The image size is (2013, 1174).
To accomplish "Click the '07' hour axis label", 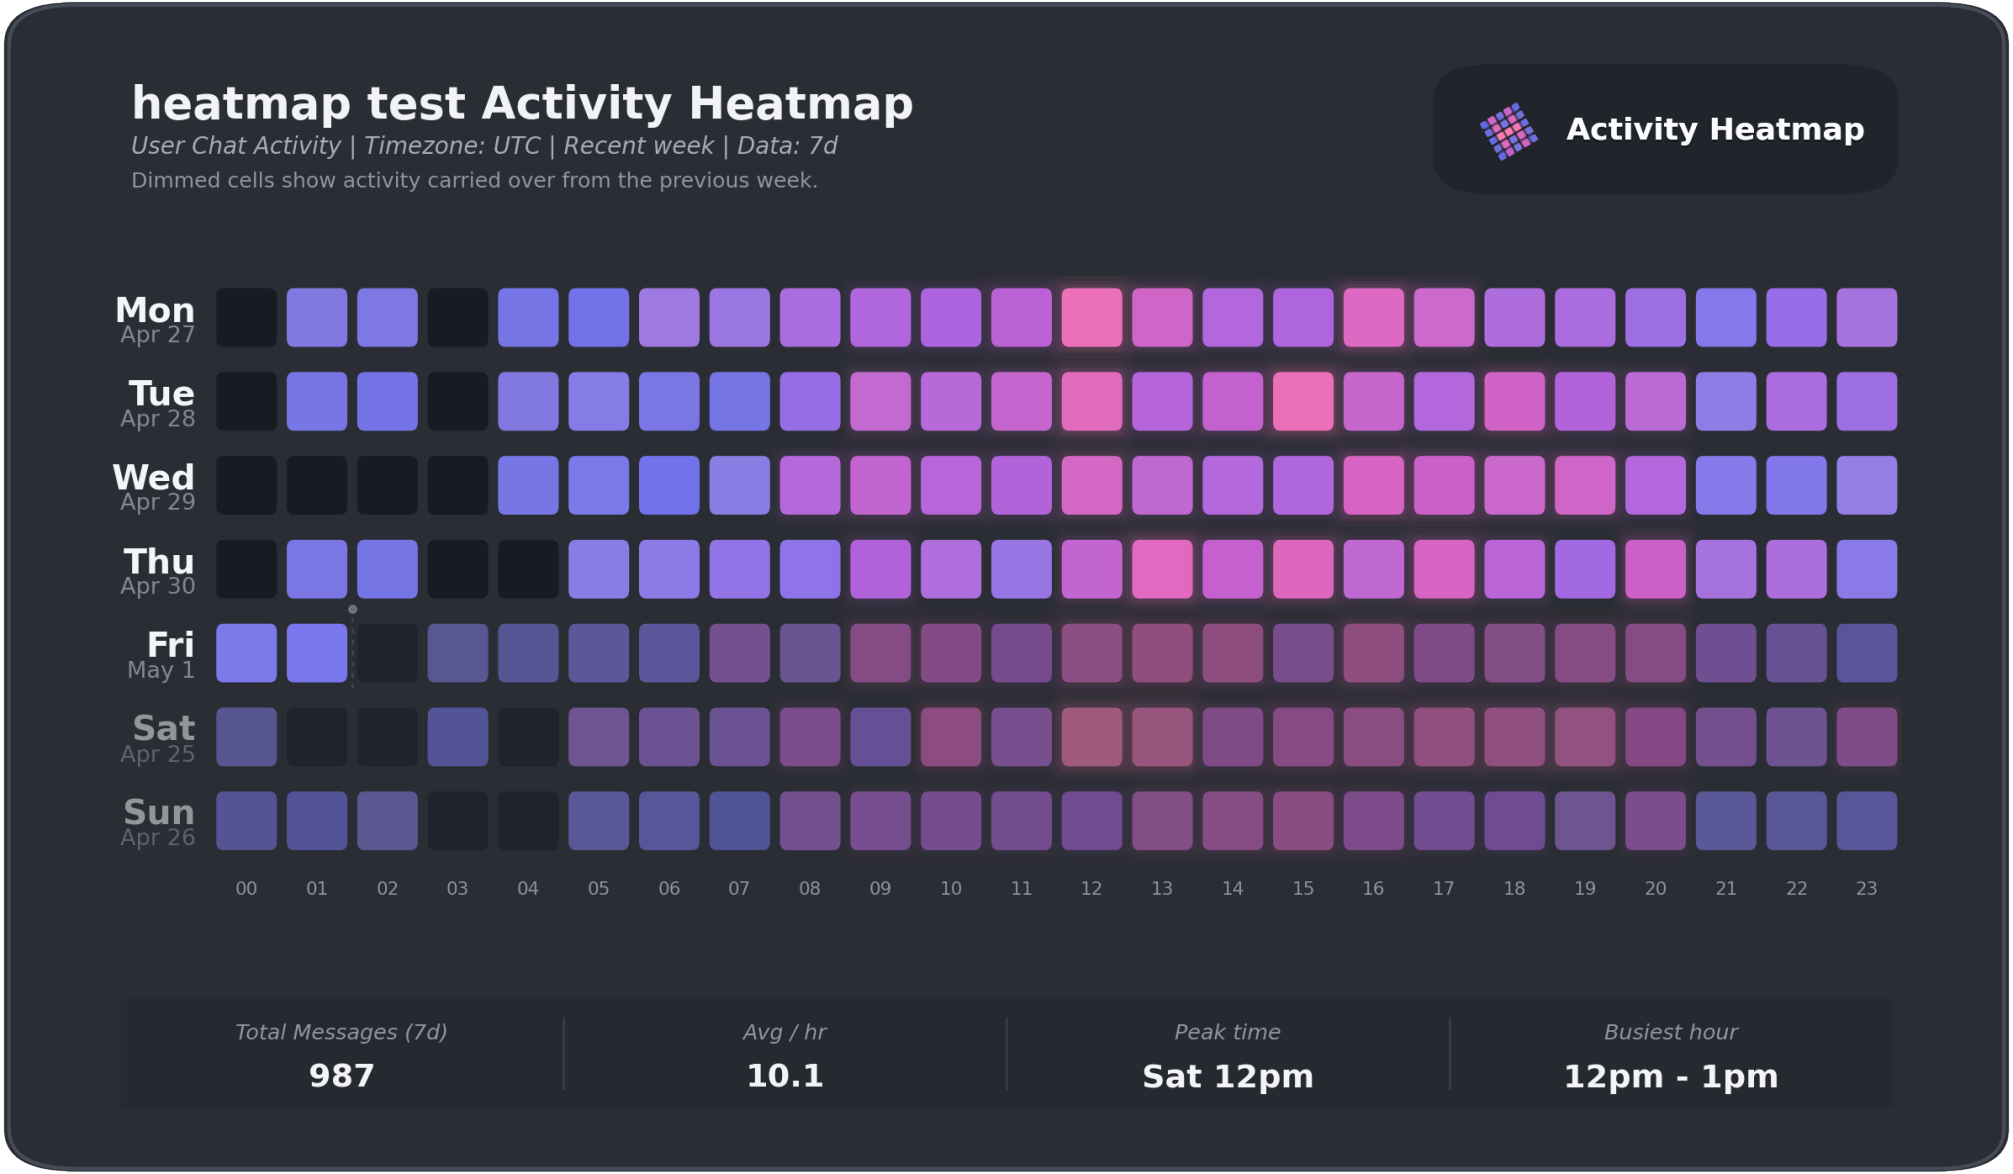I will point(739,888).
